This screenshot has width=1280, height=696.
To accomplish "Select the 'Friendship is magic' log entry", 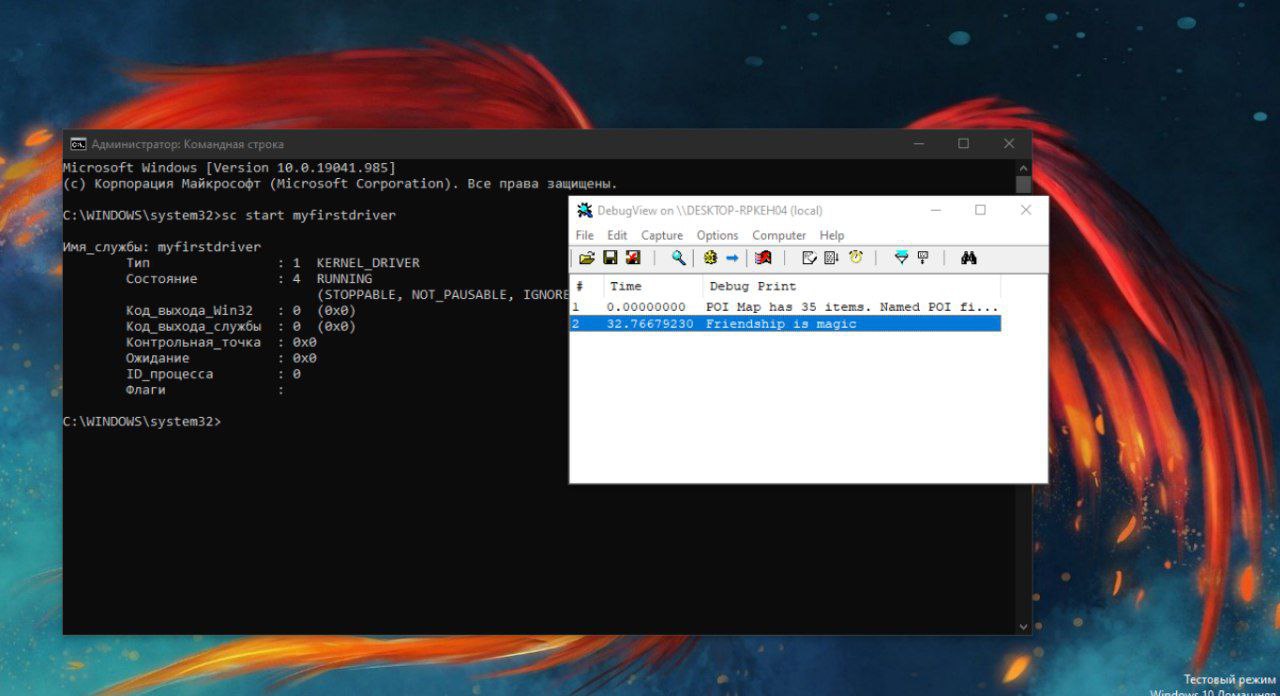I will click(x=785, y=324).
